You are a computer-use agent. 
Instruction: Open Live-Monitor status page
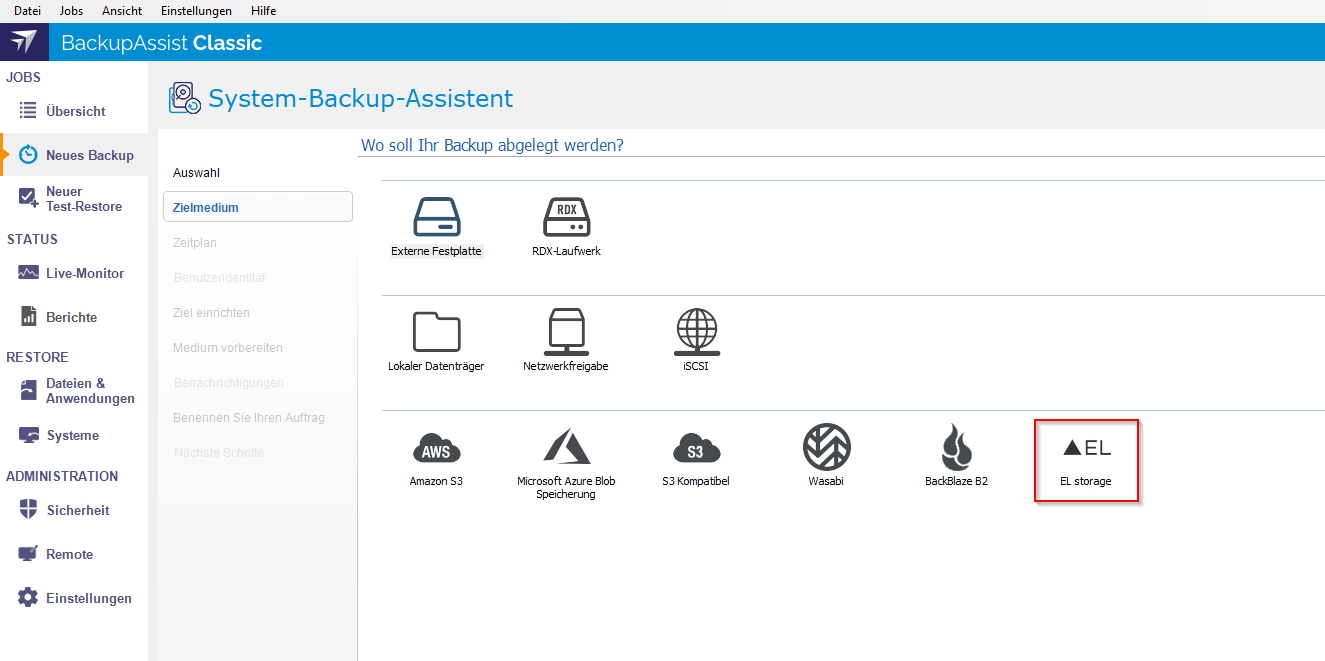click(84, 273)
